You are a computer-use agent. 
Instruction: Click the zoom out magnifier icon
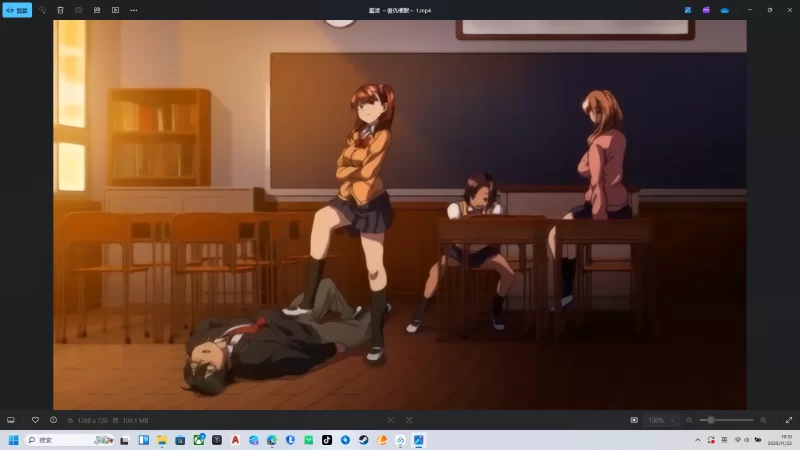[689, 420]
